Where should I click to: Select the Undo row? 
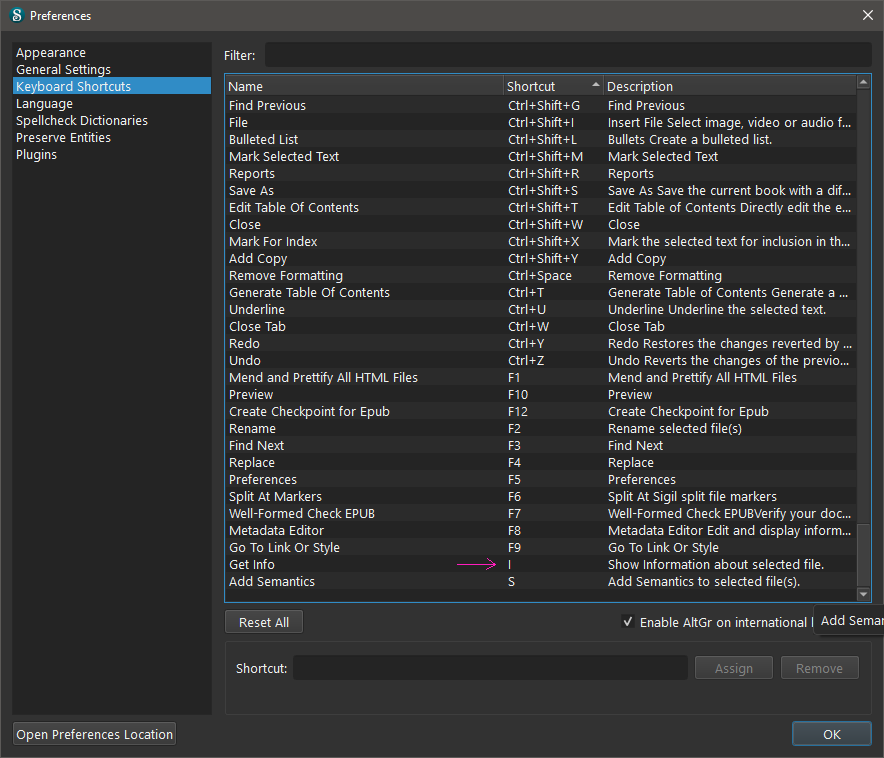[541, 360]
